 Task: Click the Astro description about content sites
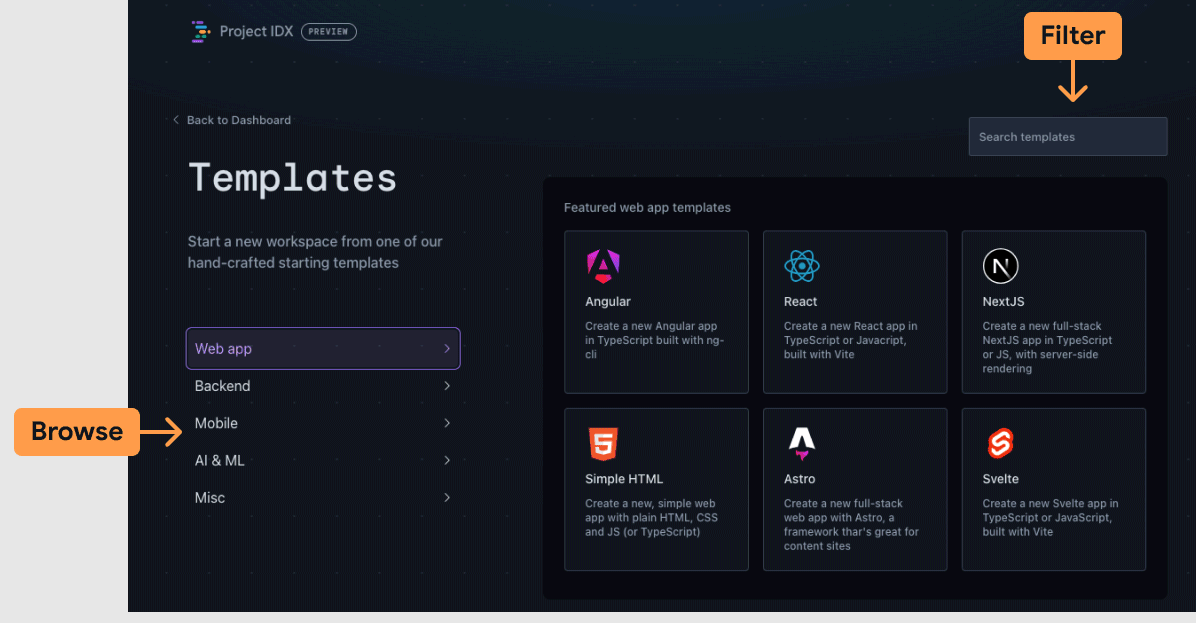point(851,525)
